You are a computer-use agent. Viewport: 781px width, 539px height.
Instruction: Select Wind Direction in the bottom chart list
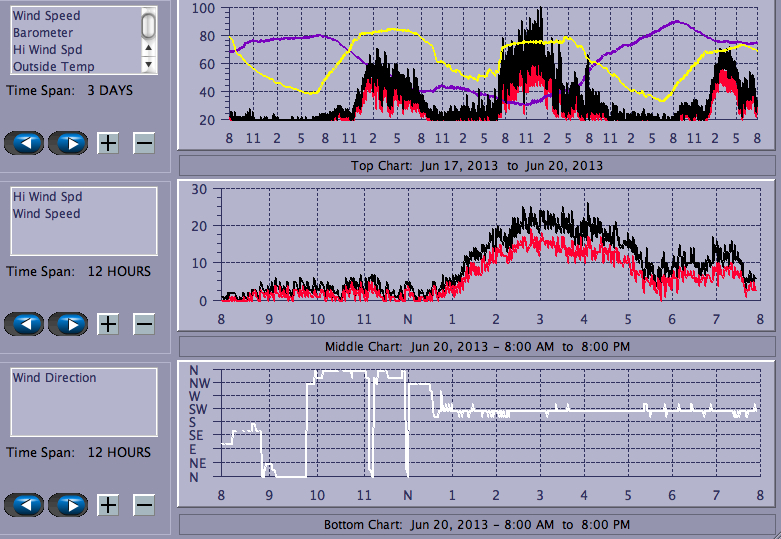[x=54, y=378]
